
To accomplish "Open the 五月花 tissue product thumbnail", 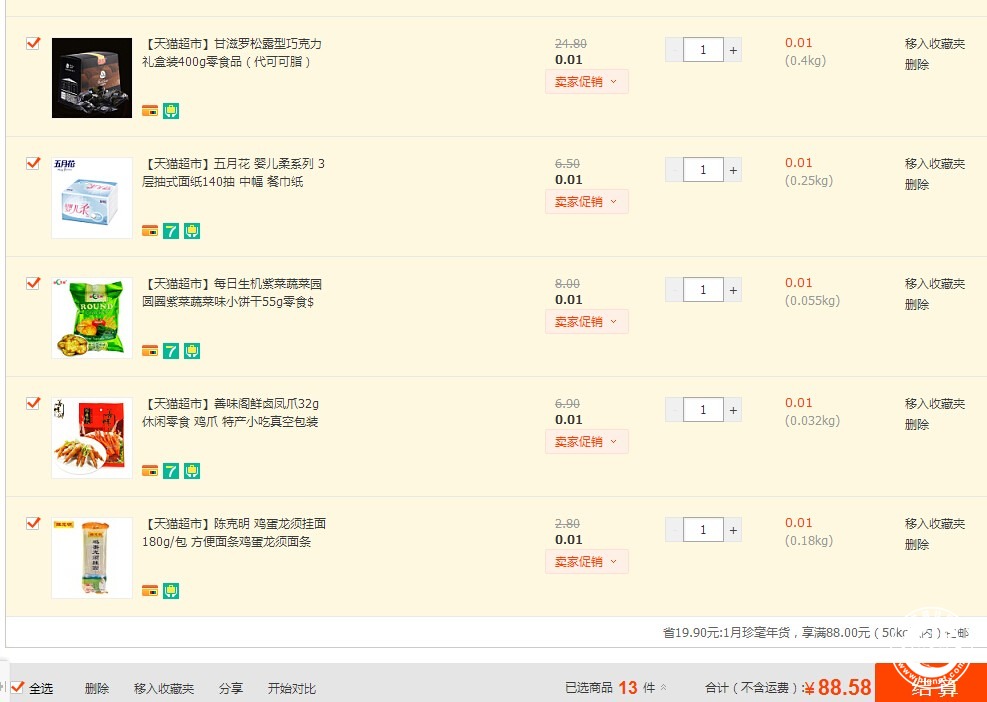I will click(92, 198).
